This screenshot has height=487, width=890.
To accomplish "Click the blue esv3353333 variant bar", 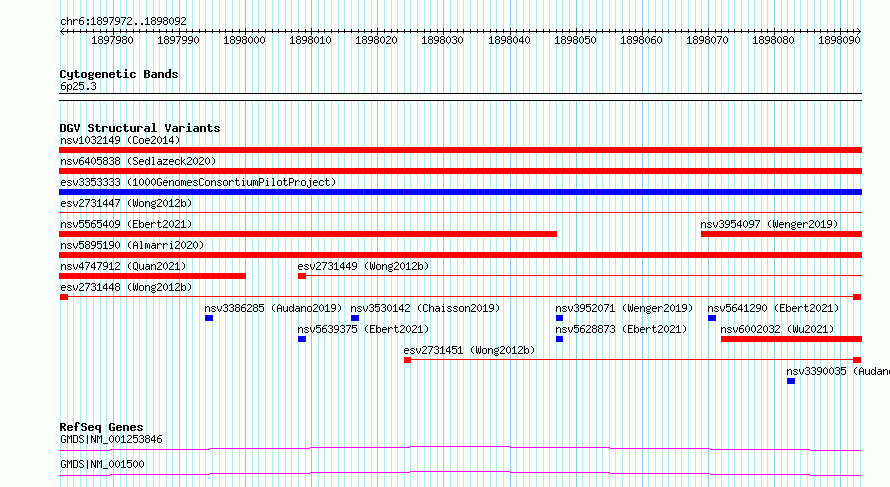I will 460,192.
